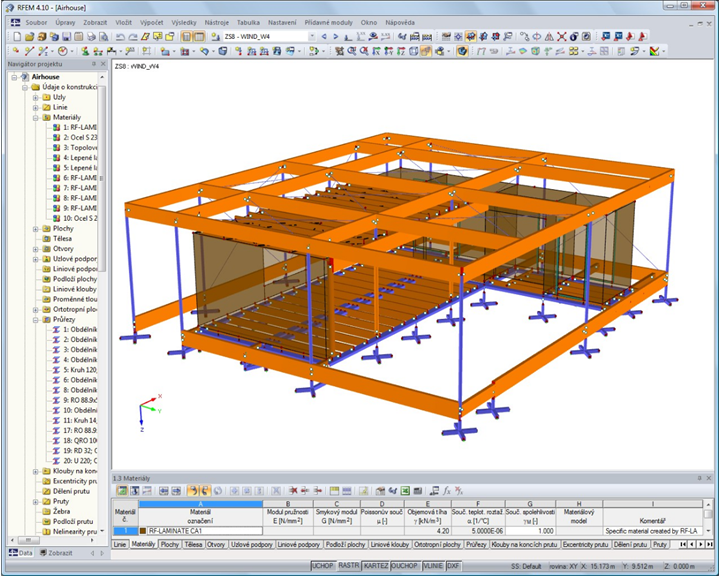Open the Soubor menu

click(x=36, y=22)
